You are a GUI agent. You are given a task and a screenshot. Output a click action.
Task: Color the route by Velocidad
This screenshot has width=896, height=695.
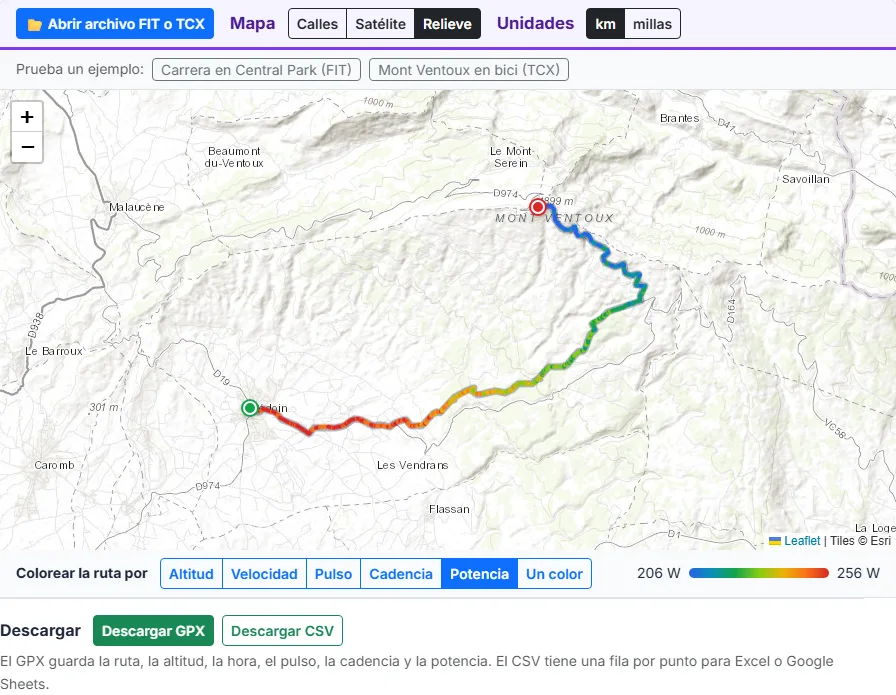[x=265, y=574]
